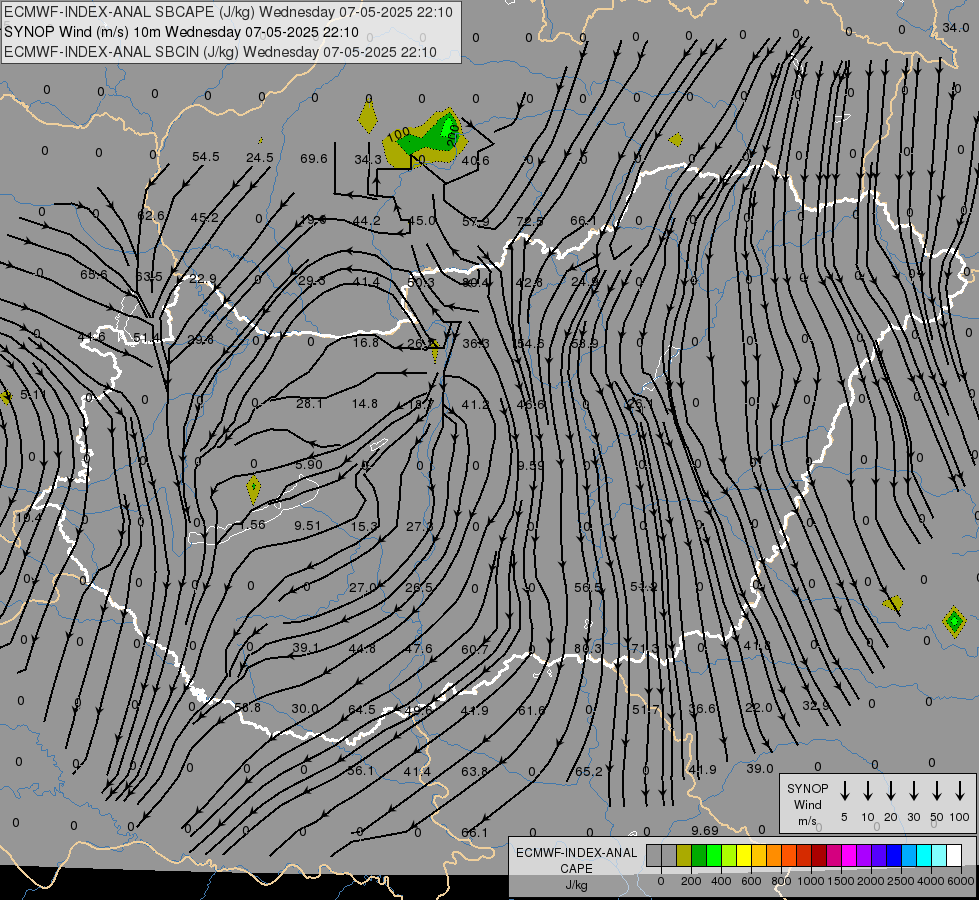979x900 pixels.
Task: Click the 63.8 value on the map
Action: 475,771
